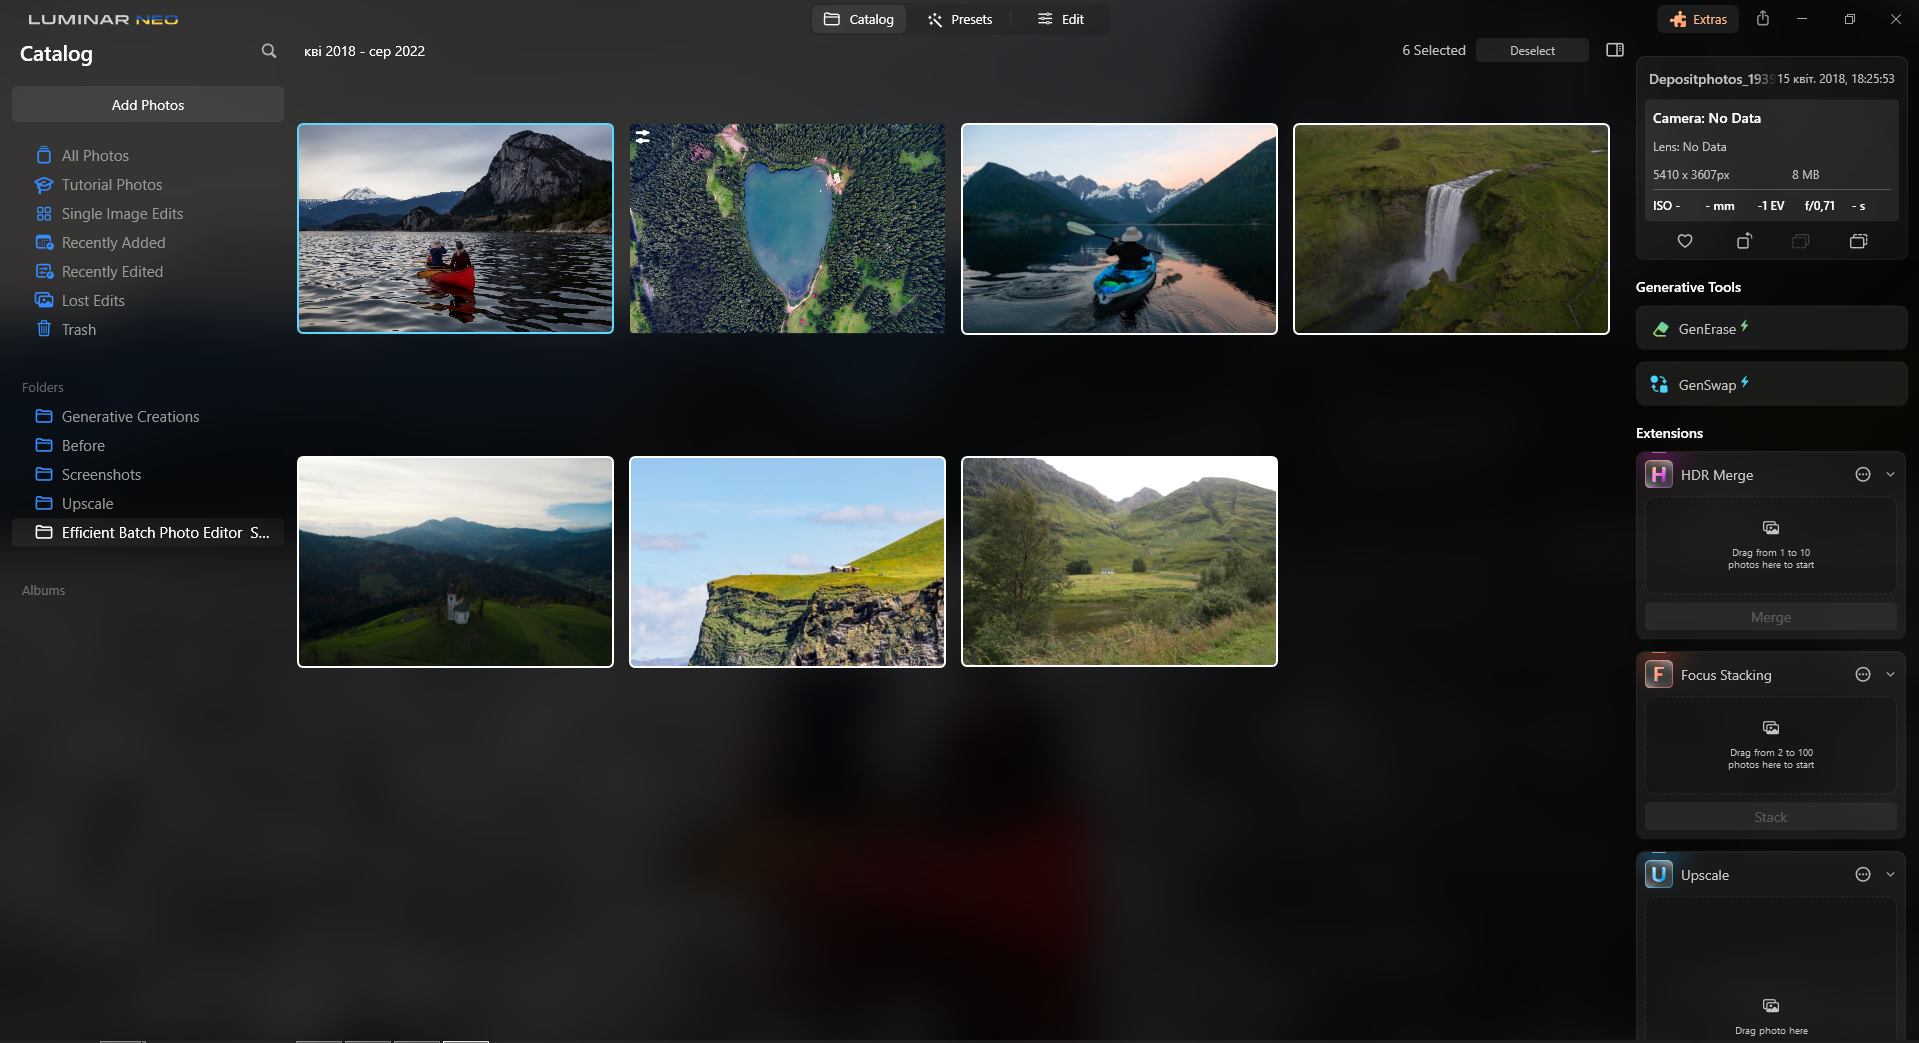
Task: Click the '6 Selected' count label
Action: tap(1433, 50)
